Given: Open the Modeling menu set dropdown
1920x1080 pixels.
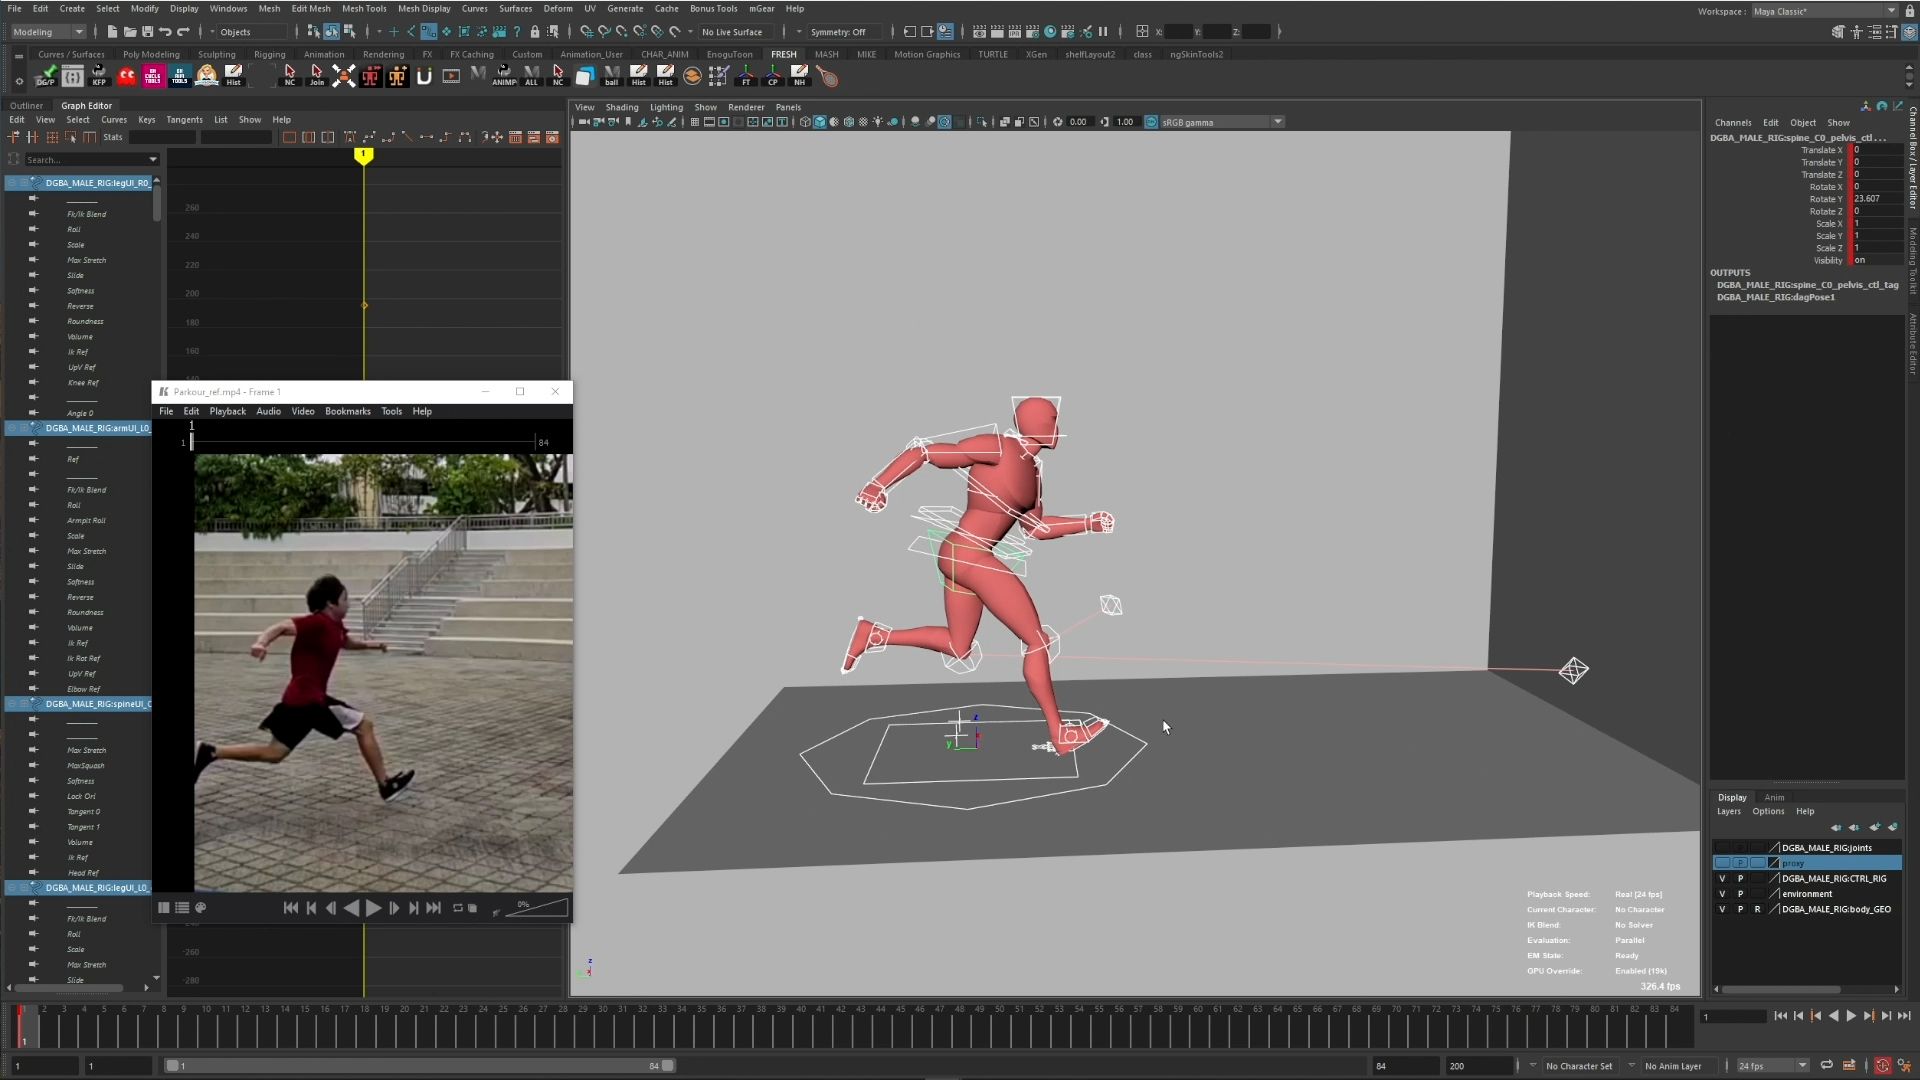Looking at the screenshot, I should [x=48, y=32].
